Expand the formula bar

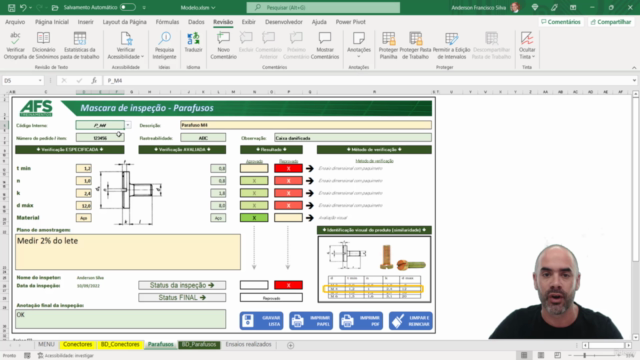[634, 81]
